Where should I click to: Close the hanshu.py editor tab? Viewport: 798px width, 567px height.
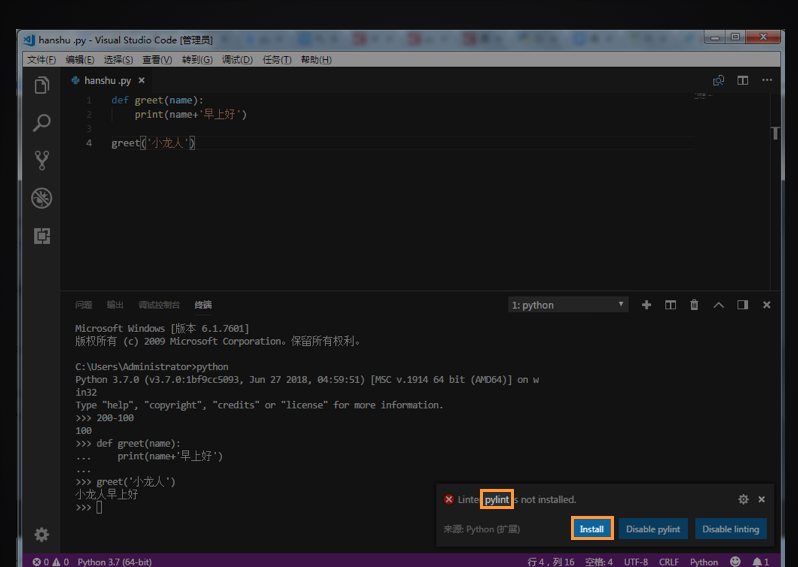click(x=141, y=80)
